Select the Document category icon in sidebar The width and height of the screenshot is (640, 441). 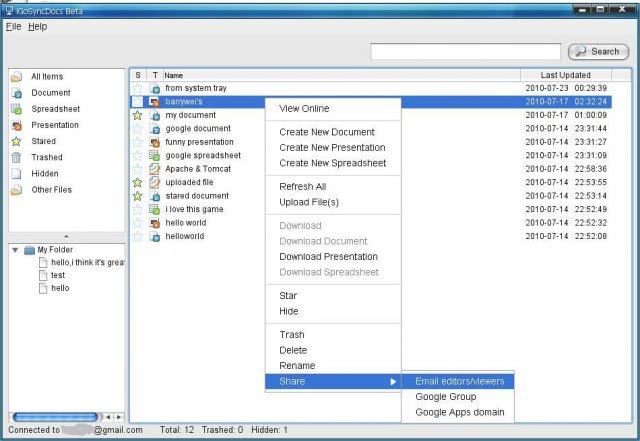[x=16, y=93]
